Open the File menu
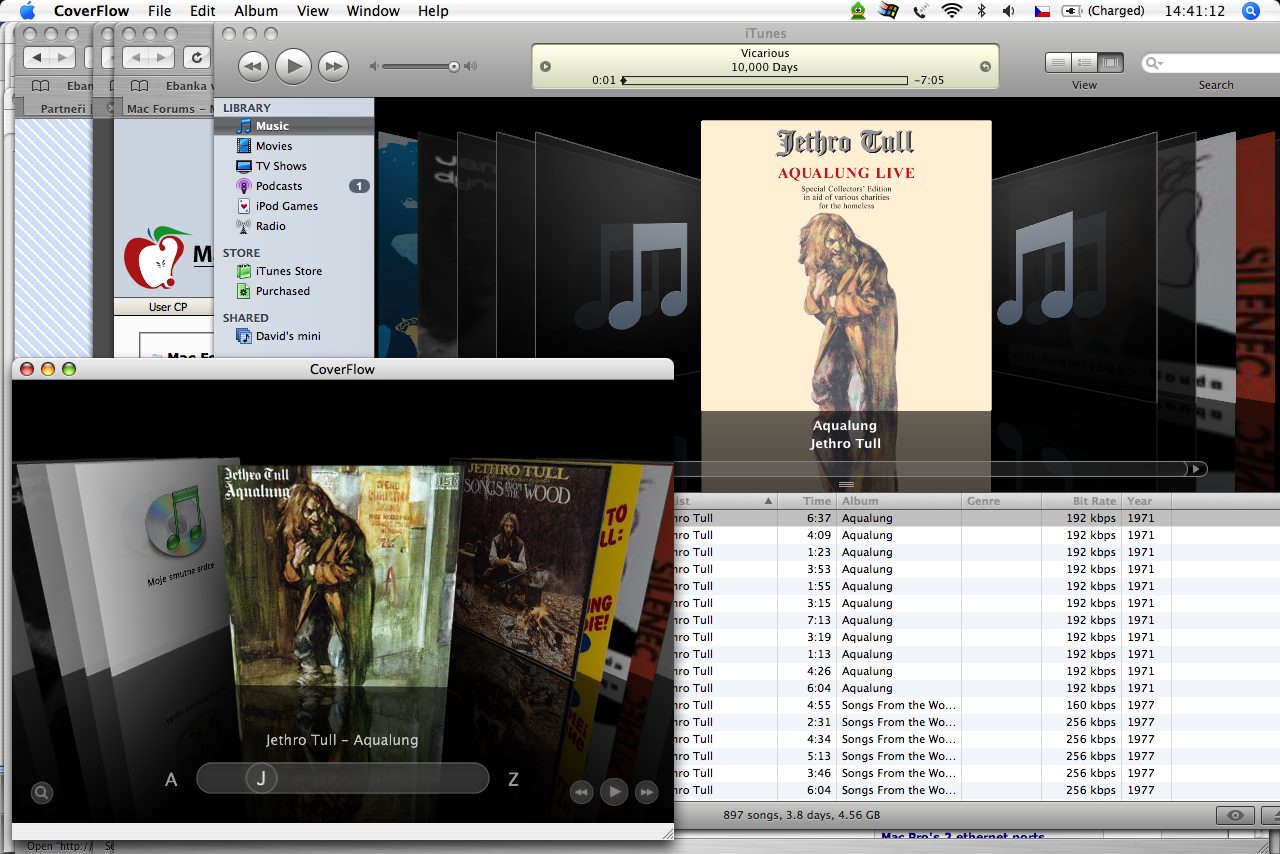 (x=159, y=11)
